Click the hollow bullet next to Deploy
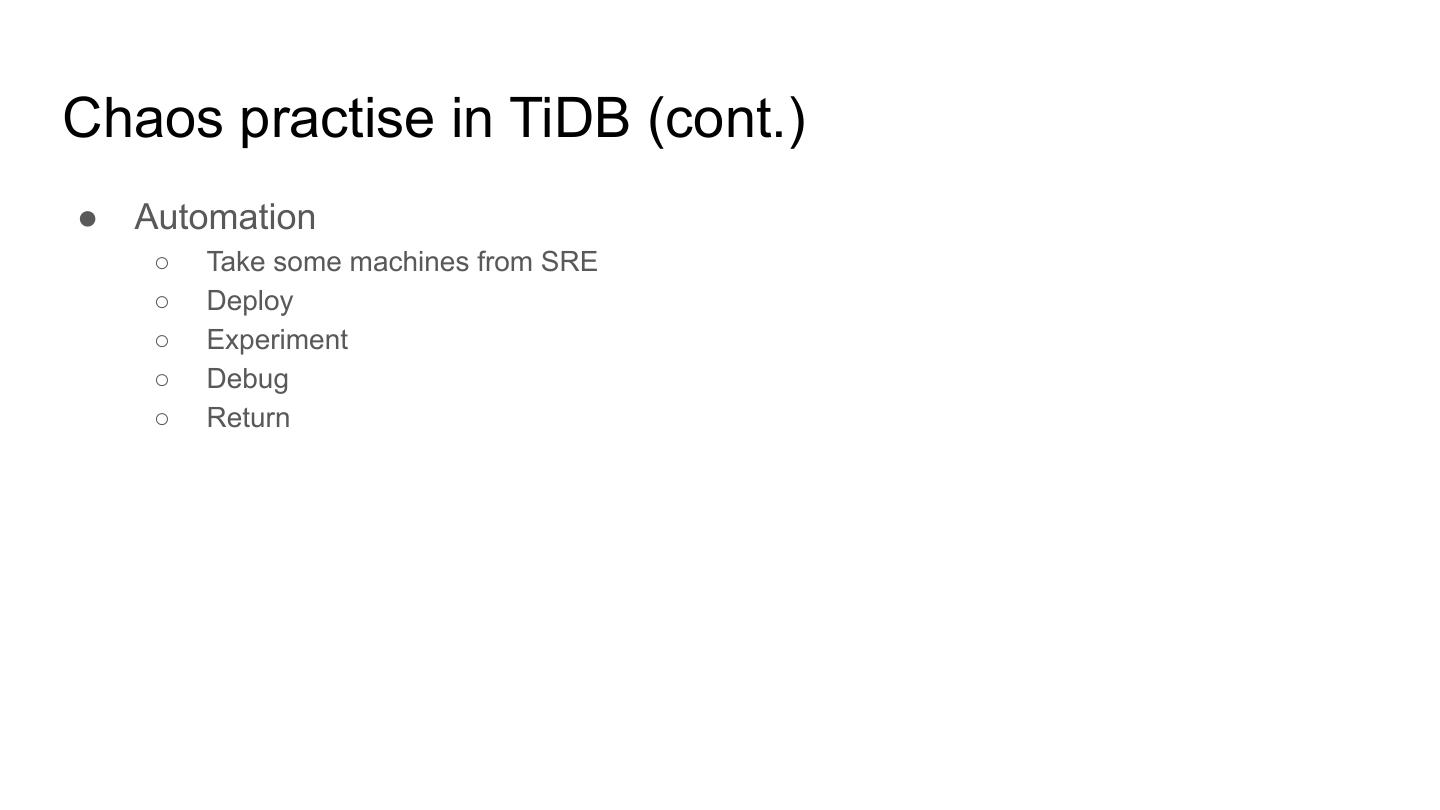This screenshot has height=810, width=1440. click(x=162, y=302)
